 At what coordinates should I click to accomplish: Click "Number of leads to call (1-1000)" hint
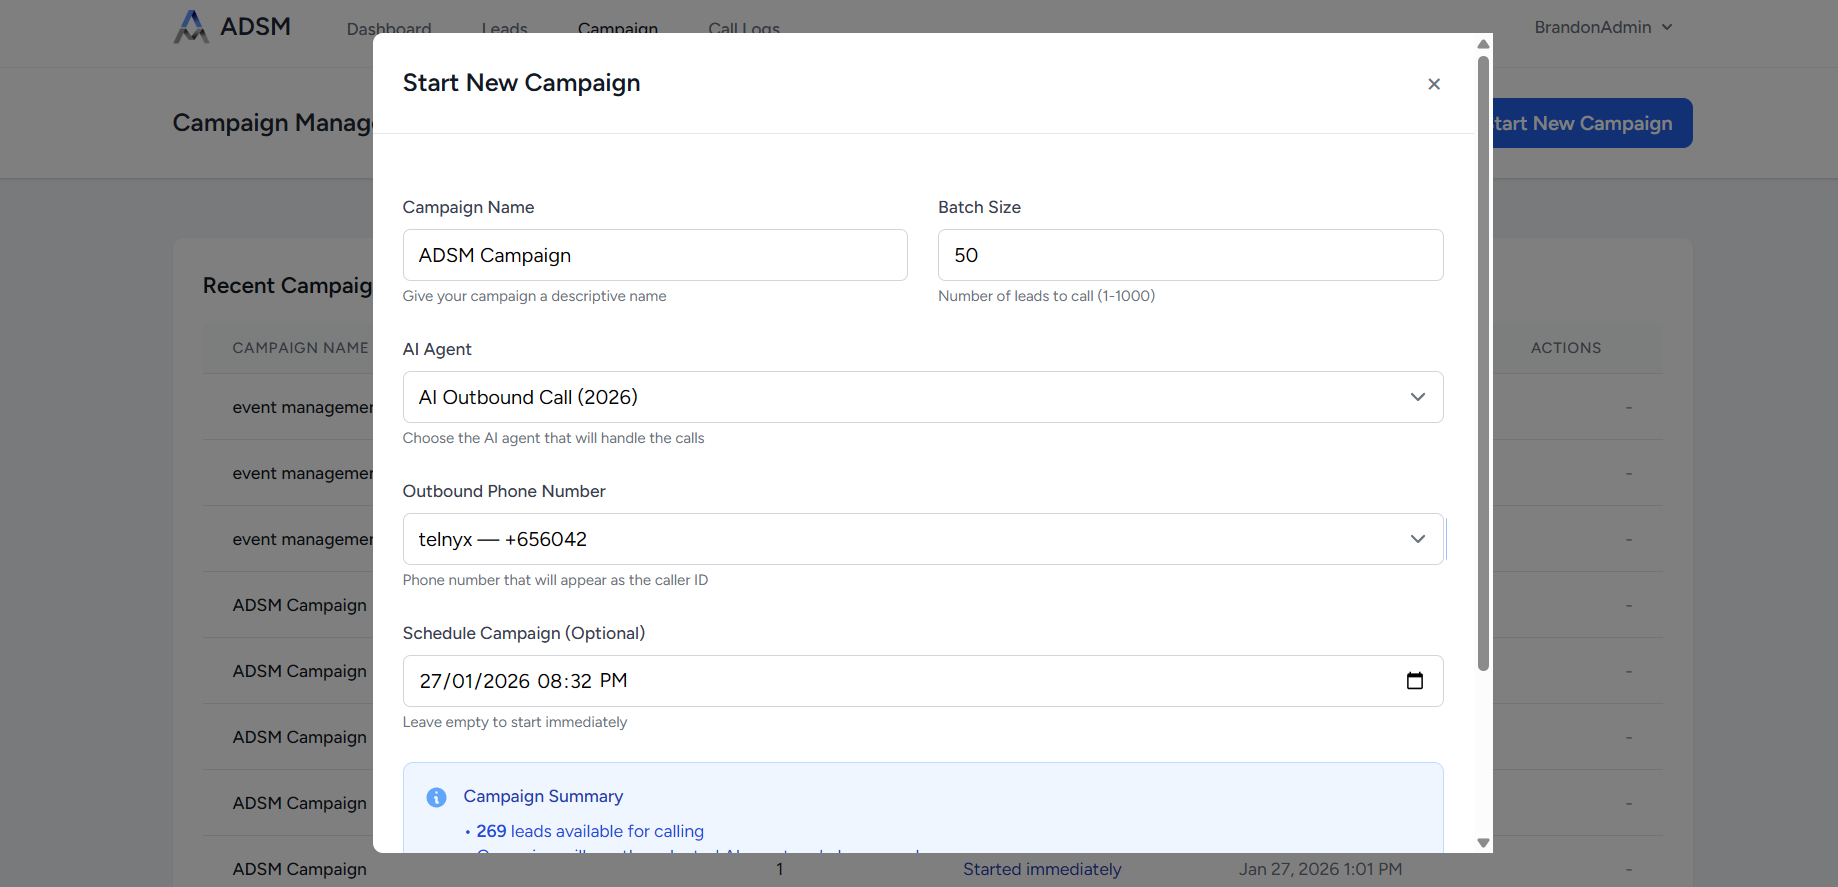point(1046,296)
